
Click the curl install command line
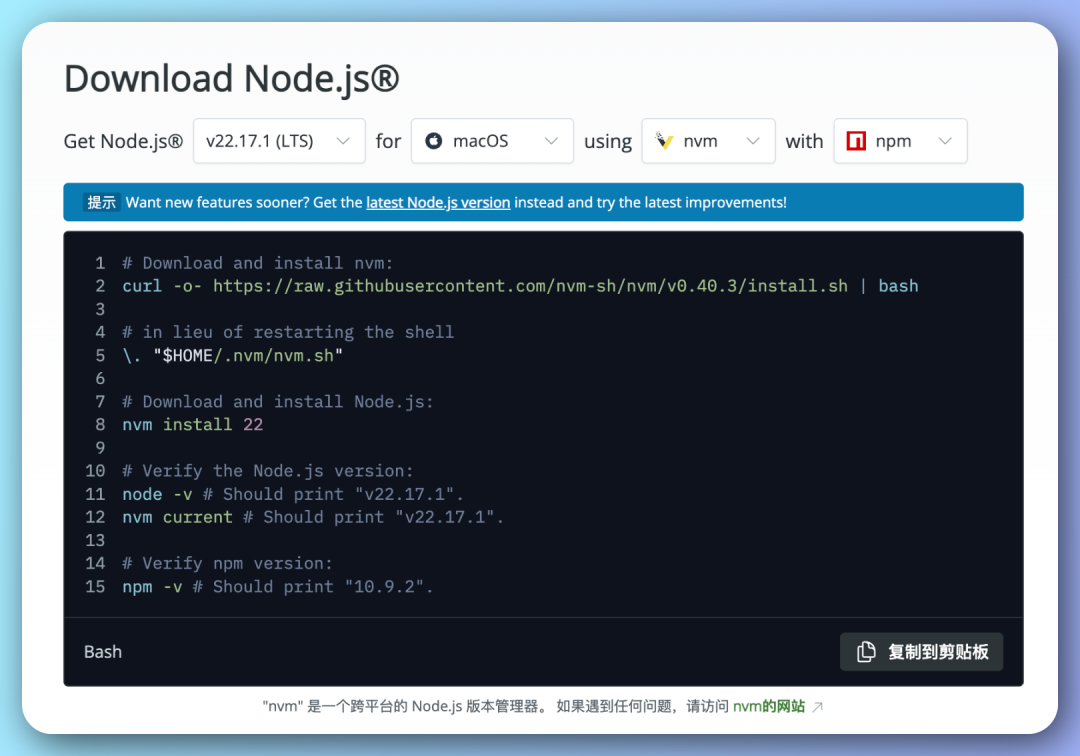pyautogui.click(x=520, y=286)
